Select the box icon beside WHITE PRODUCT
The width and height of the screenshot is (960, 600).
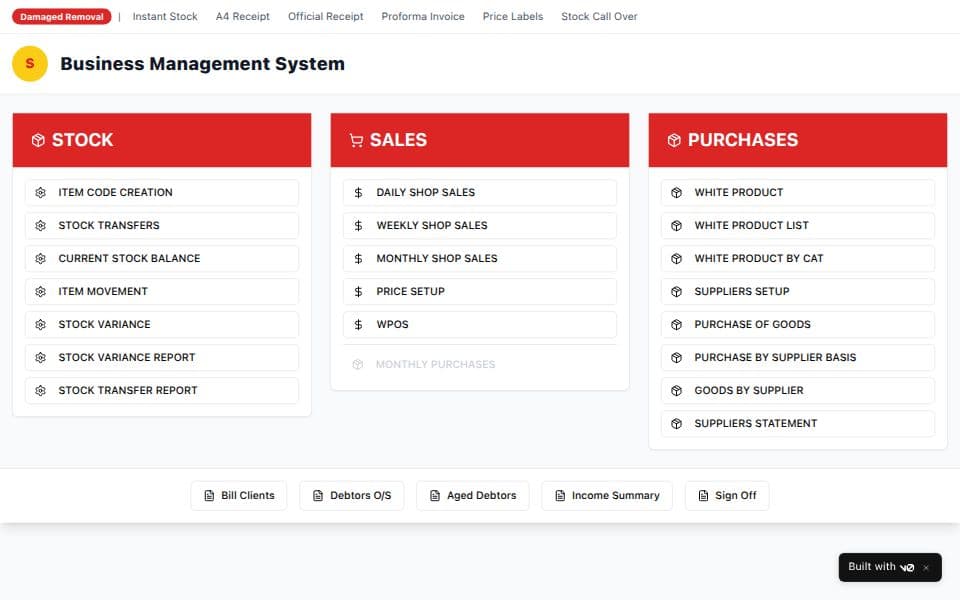tap(675, 192)
